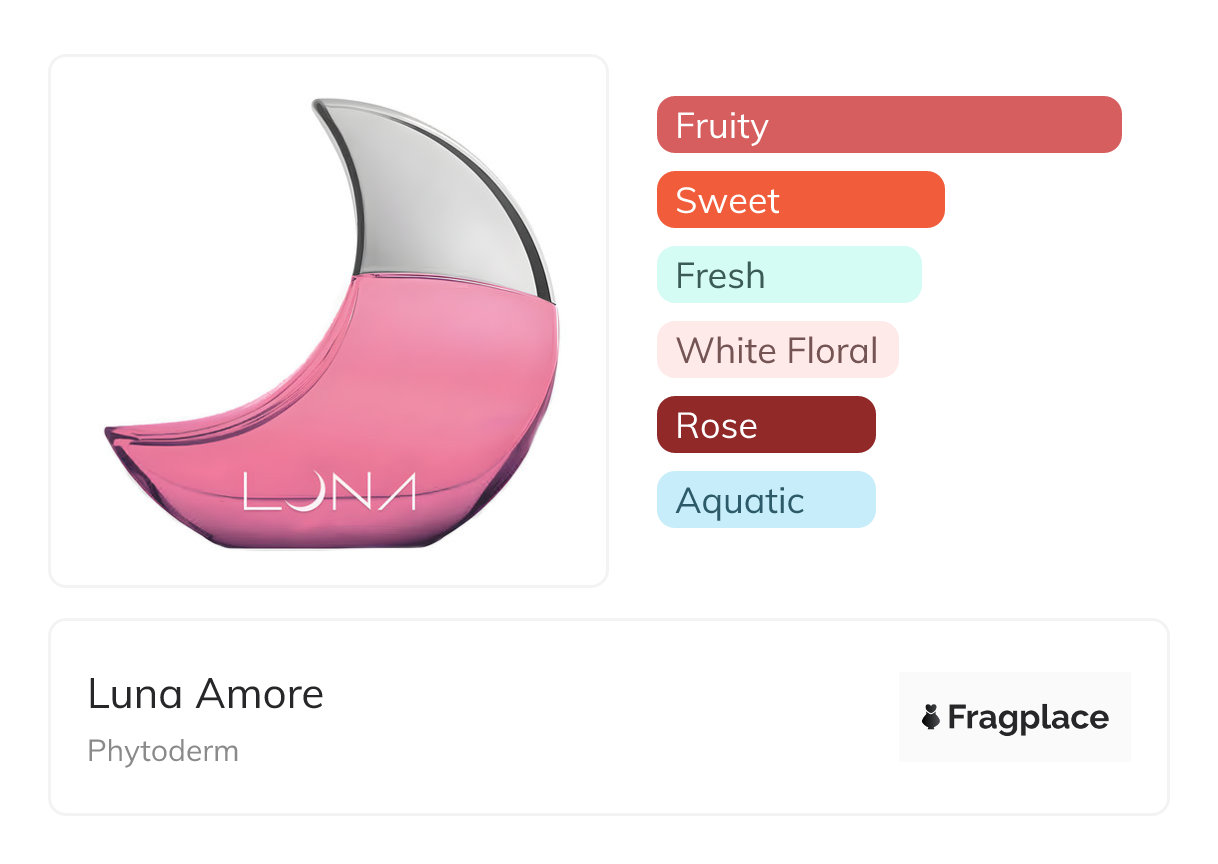Click the mint Fresh accord bar

pyautogui.click(x=788, y=275)
